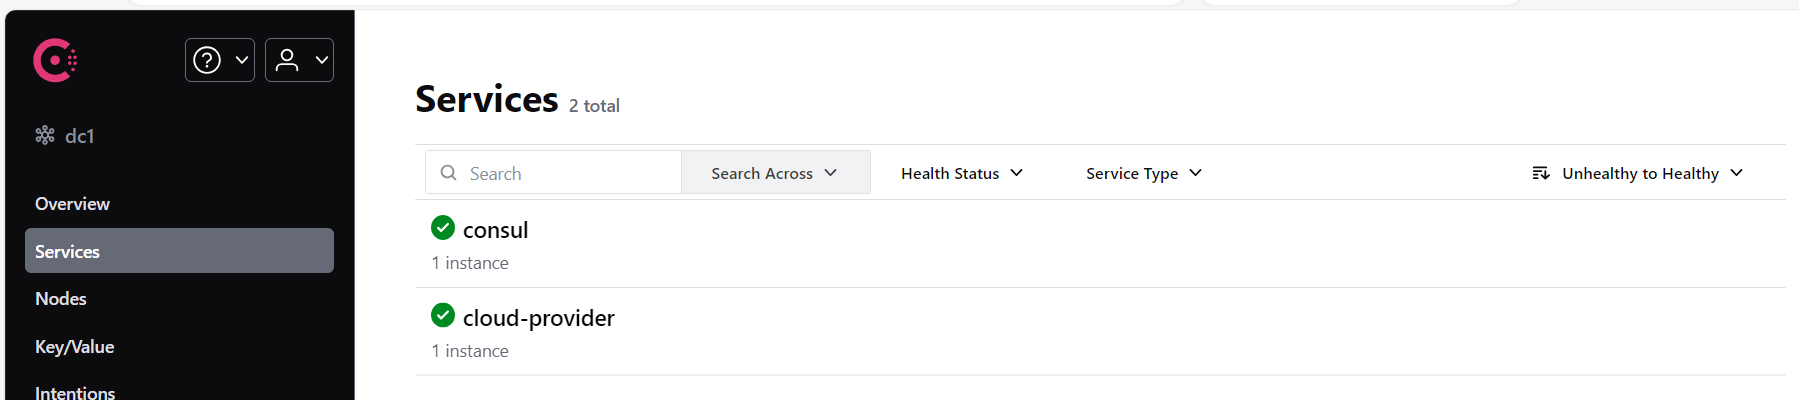Open the Intentions page
Viewport: 1799px width, 400px height.
(75, 392)
